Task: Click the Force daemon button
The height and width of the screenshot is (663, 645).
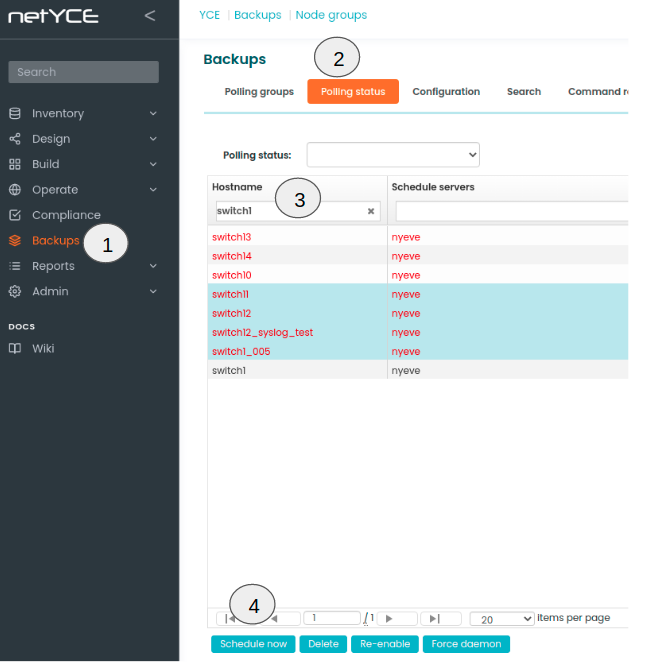Action: pyautogui.click(x=466, y=644)
